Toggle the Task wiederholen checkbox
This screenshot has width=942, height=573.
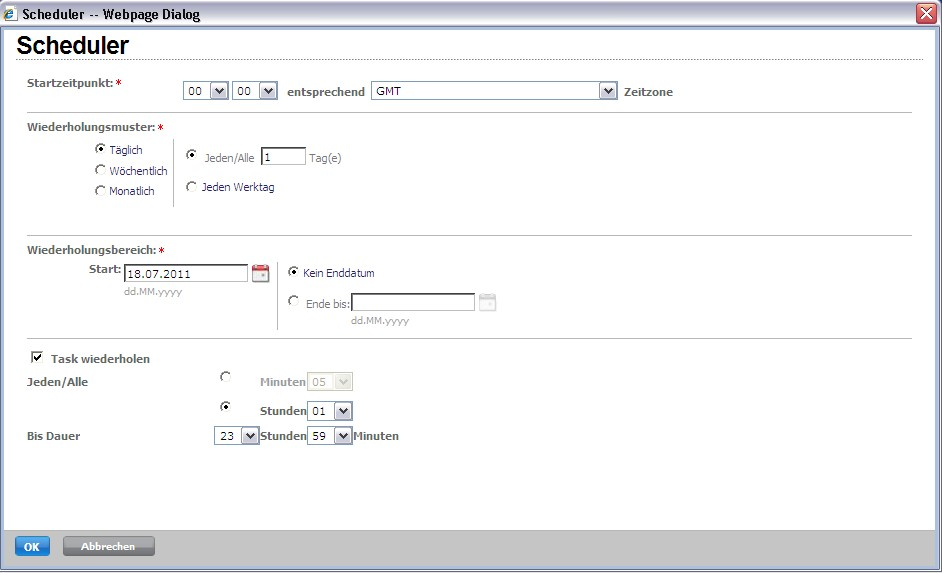click(37, 357)
